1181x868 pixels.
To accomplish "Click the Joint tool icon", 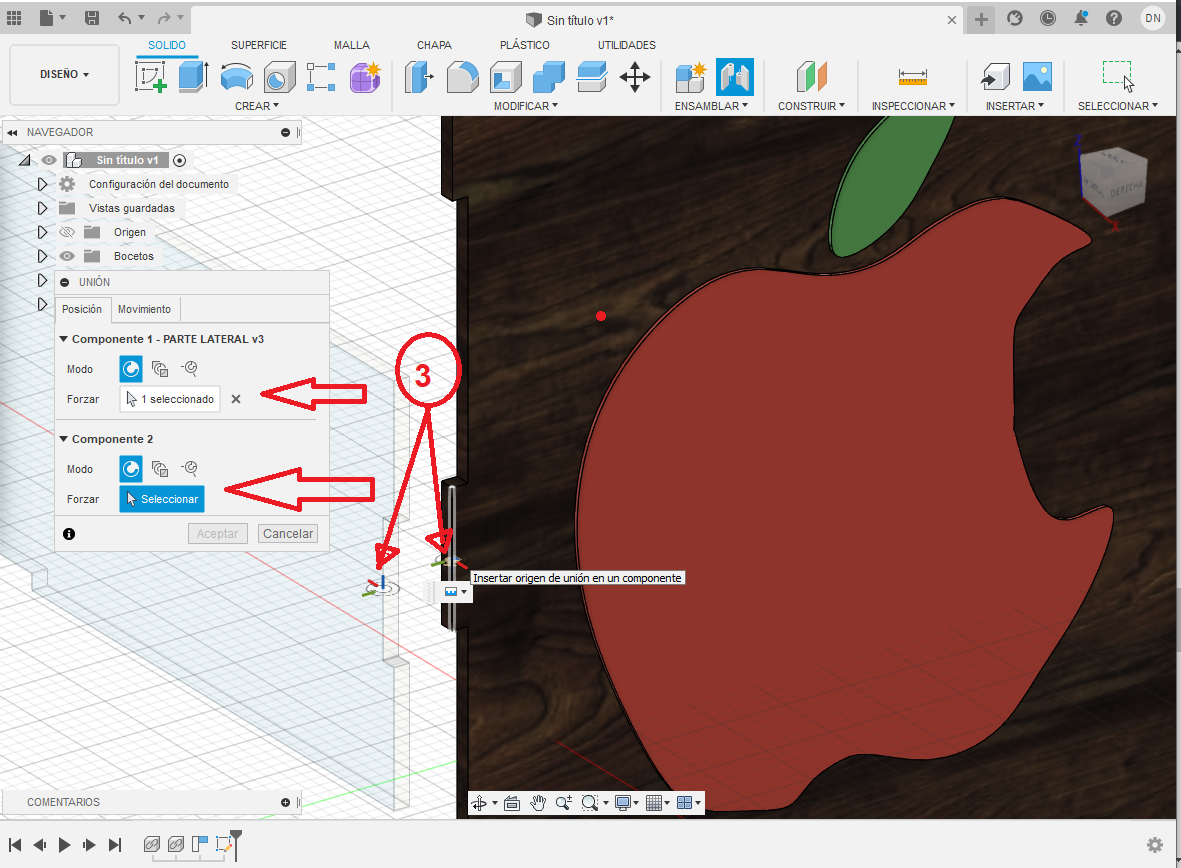I will pyautogui.click(x=734, y=77).
